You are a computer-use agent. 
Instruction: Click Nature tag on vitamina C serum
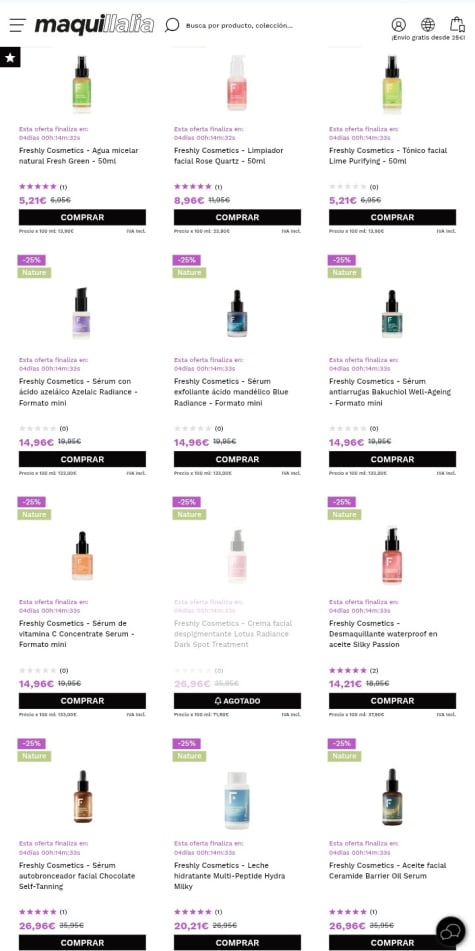pos(34,514)
